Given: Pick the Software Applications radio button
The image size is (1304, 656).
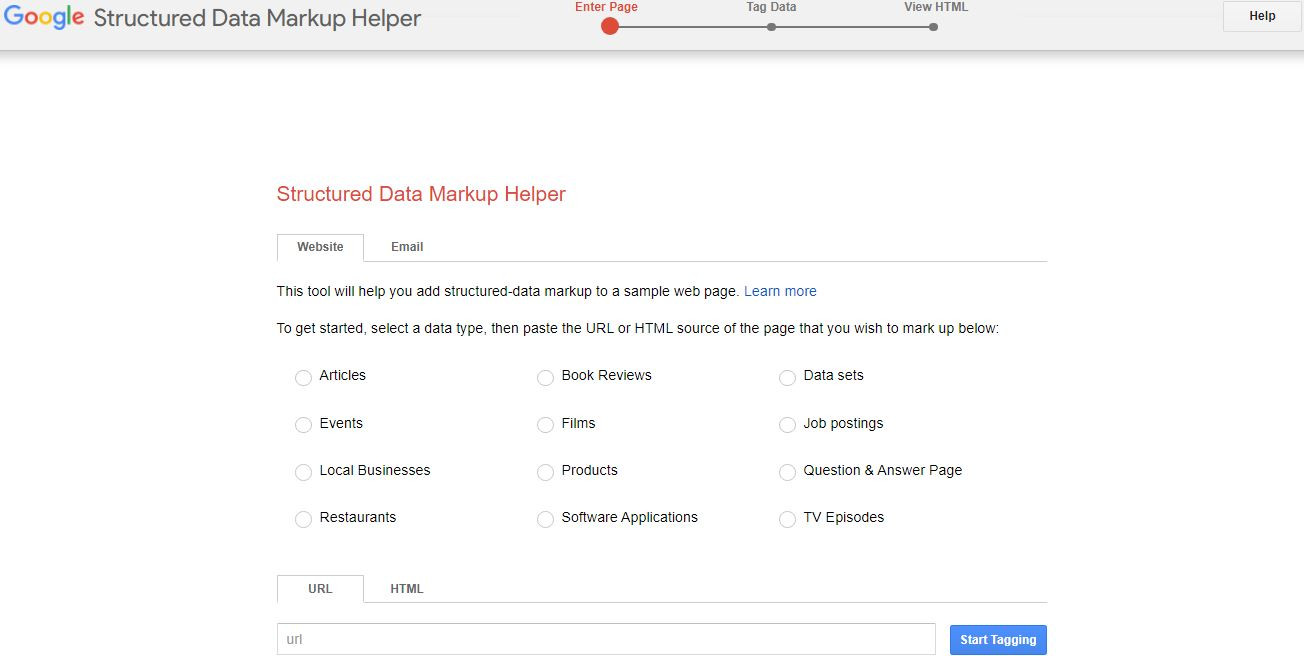Looking at the screenshot, I should [x=545, y=519].
